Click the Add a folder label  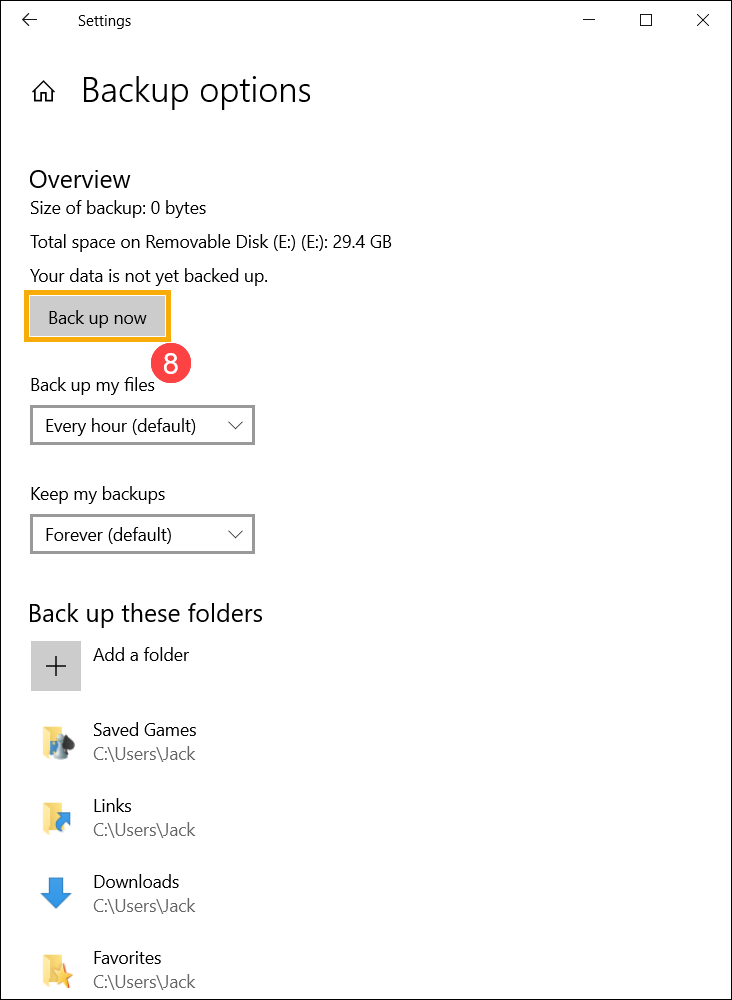140,655
